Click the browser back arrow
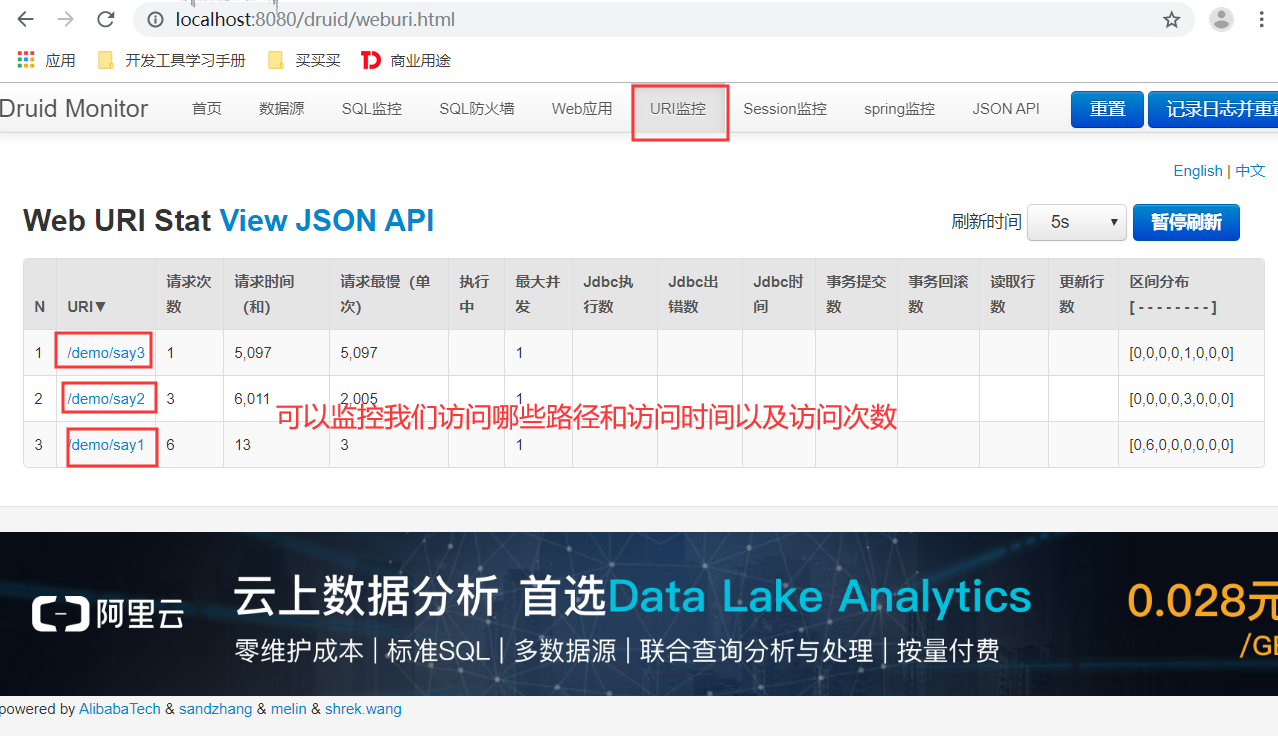This screenshot has width=1278, height=736. coord(24,19)
